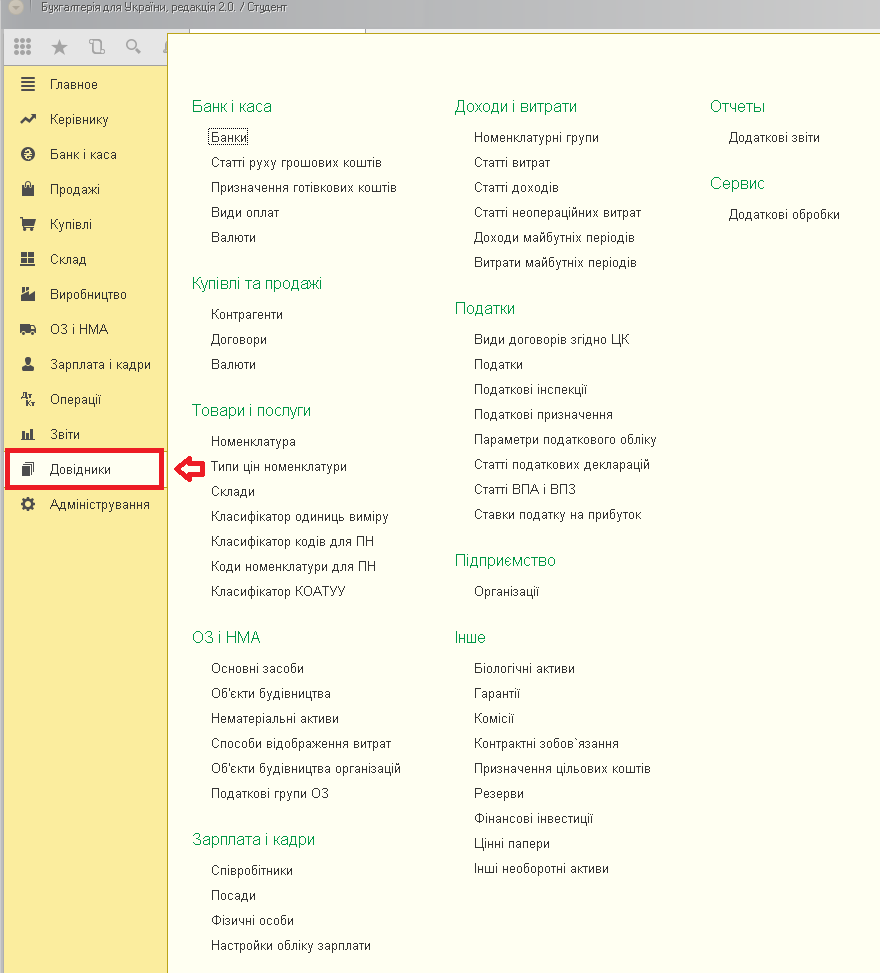Click the Керівнику chart icon

click(28, 119)
